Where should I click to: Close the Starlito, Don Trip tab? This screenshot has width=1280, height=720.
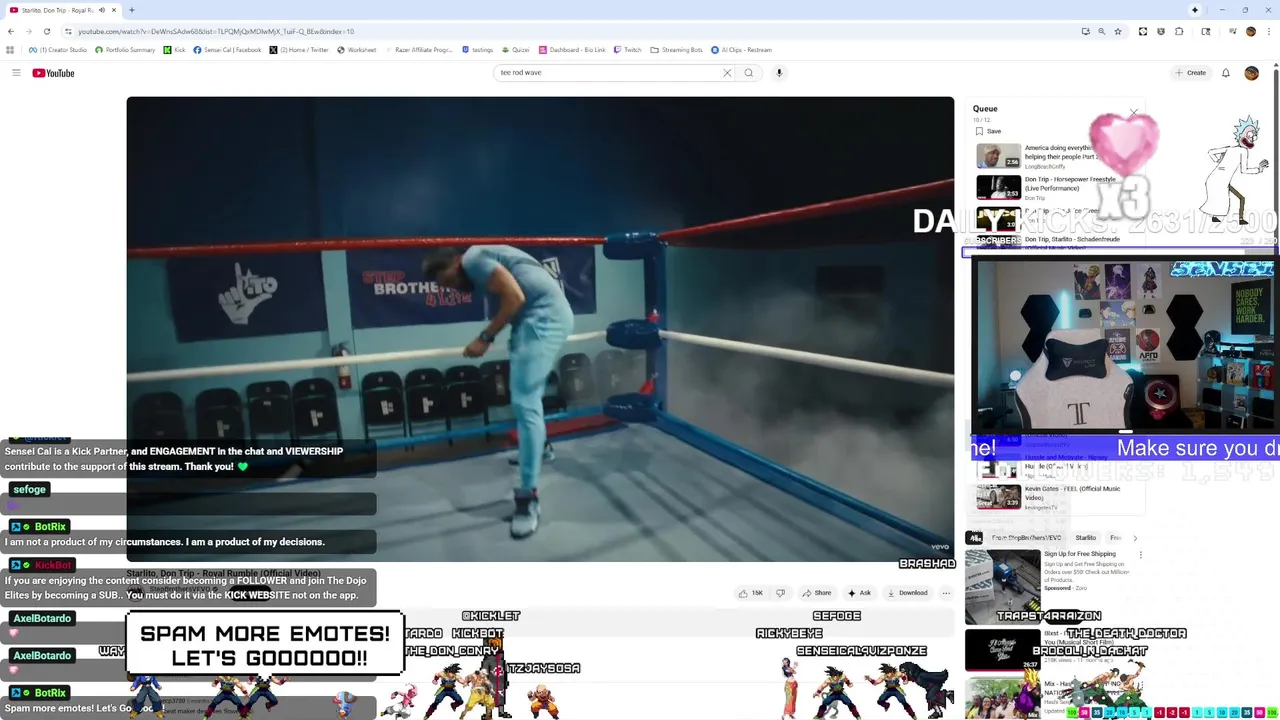[x=115, y=10]
